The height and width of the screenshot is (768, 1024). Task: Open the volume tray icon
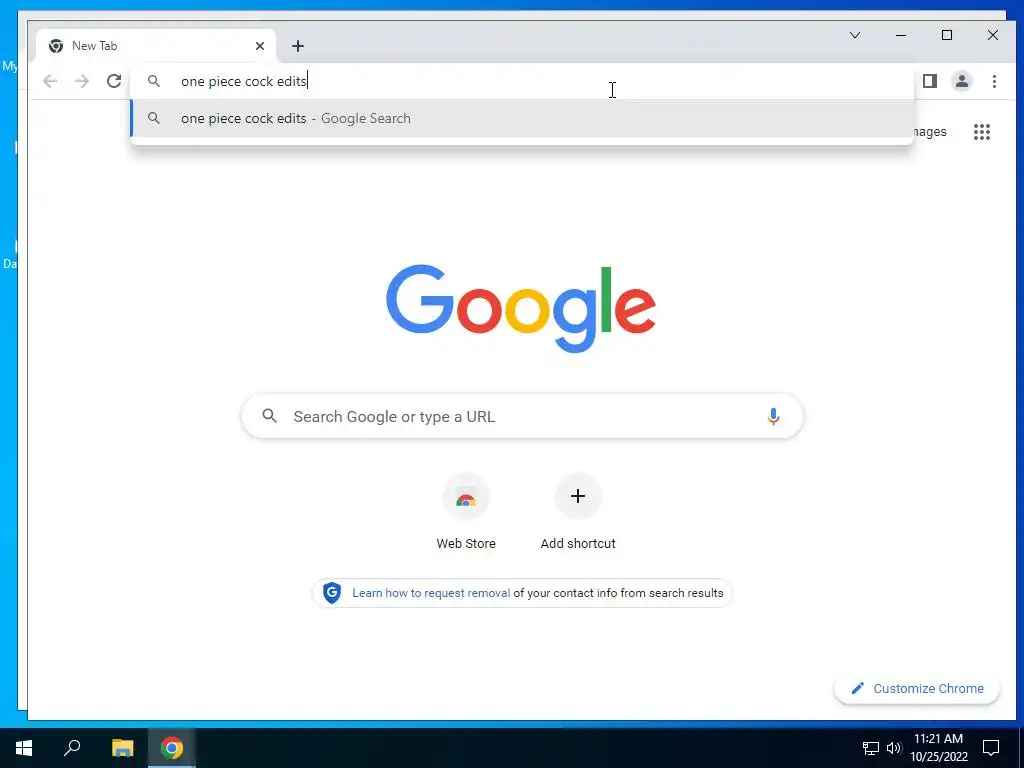(x=894, y=748)
